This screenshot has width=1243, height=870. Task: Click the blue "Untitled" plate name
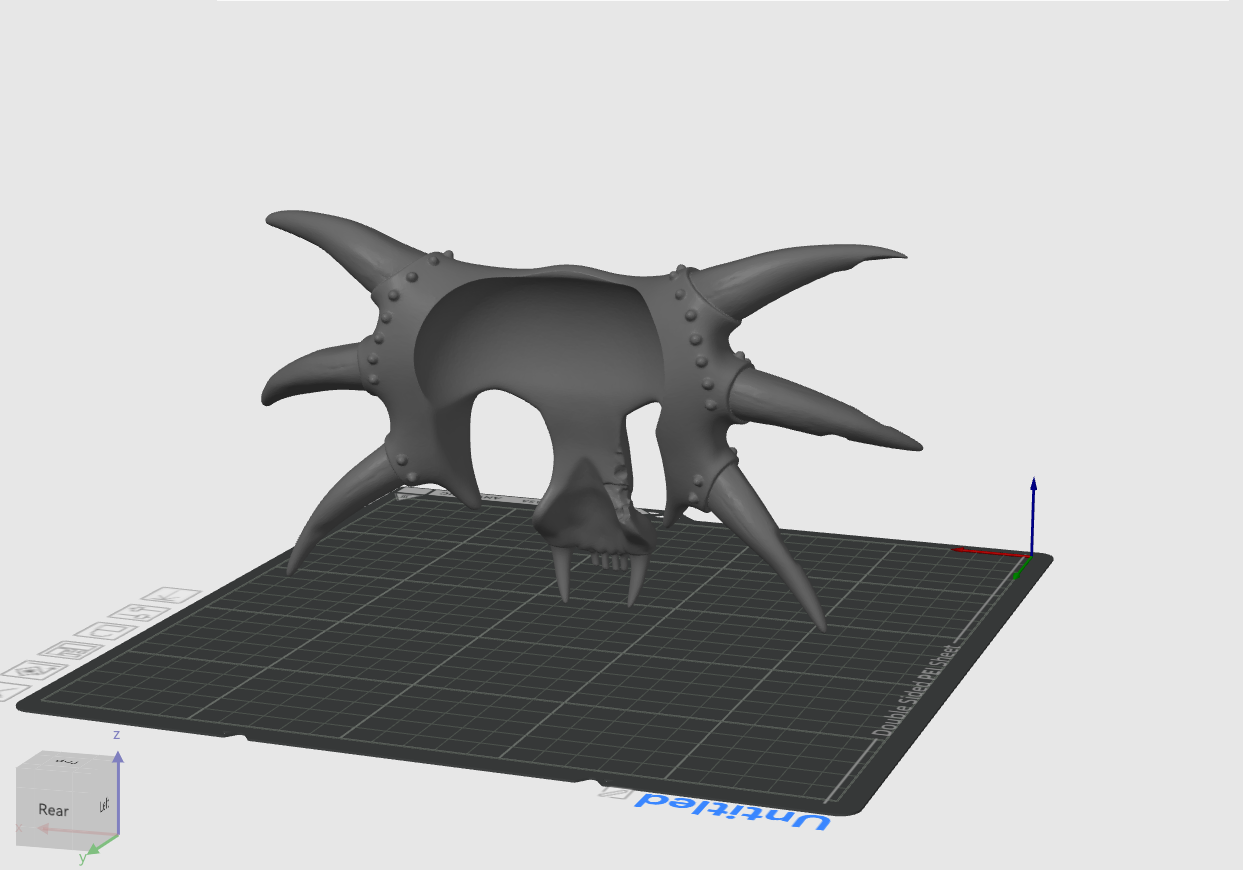pyautogui.click(x=733, y=810)
